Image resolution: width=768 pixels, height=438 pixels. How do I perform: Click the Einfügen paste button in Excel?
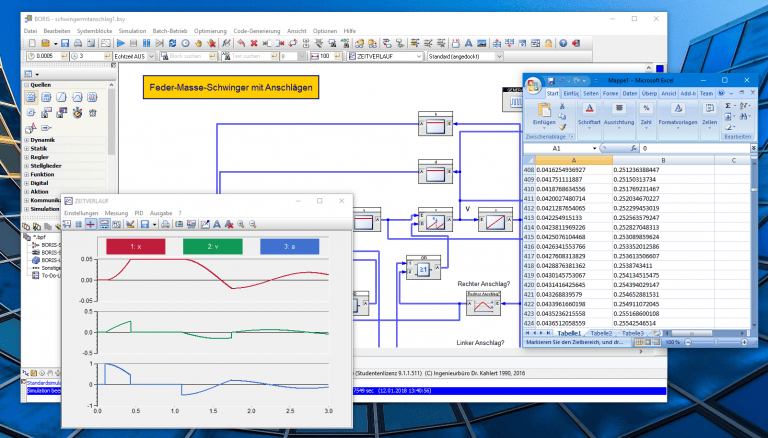coord(544,114)
